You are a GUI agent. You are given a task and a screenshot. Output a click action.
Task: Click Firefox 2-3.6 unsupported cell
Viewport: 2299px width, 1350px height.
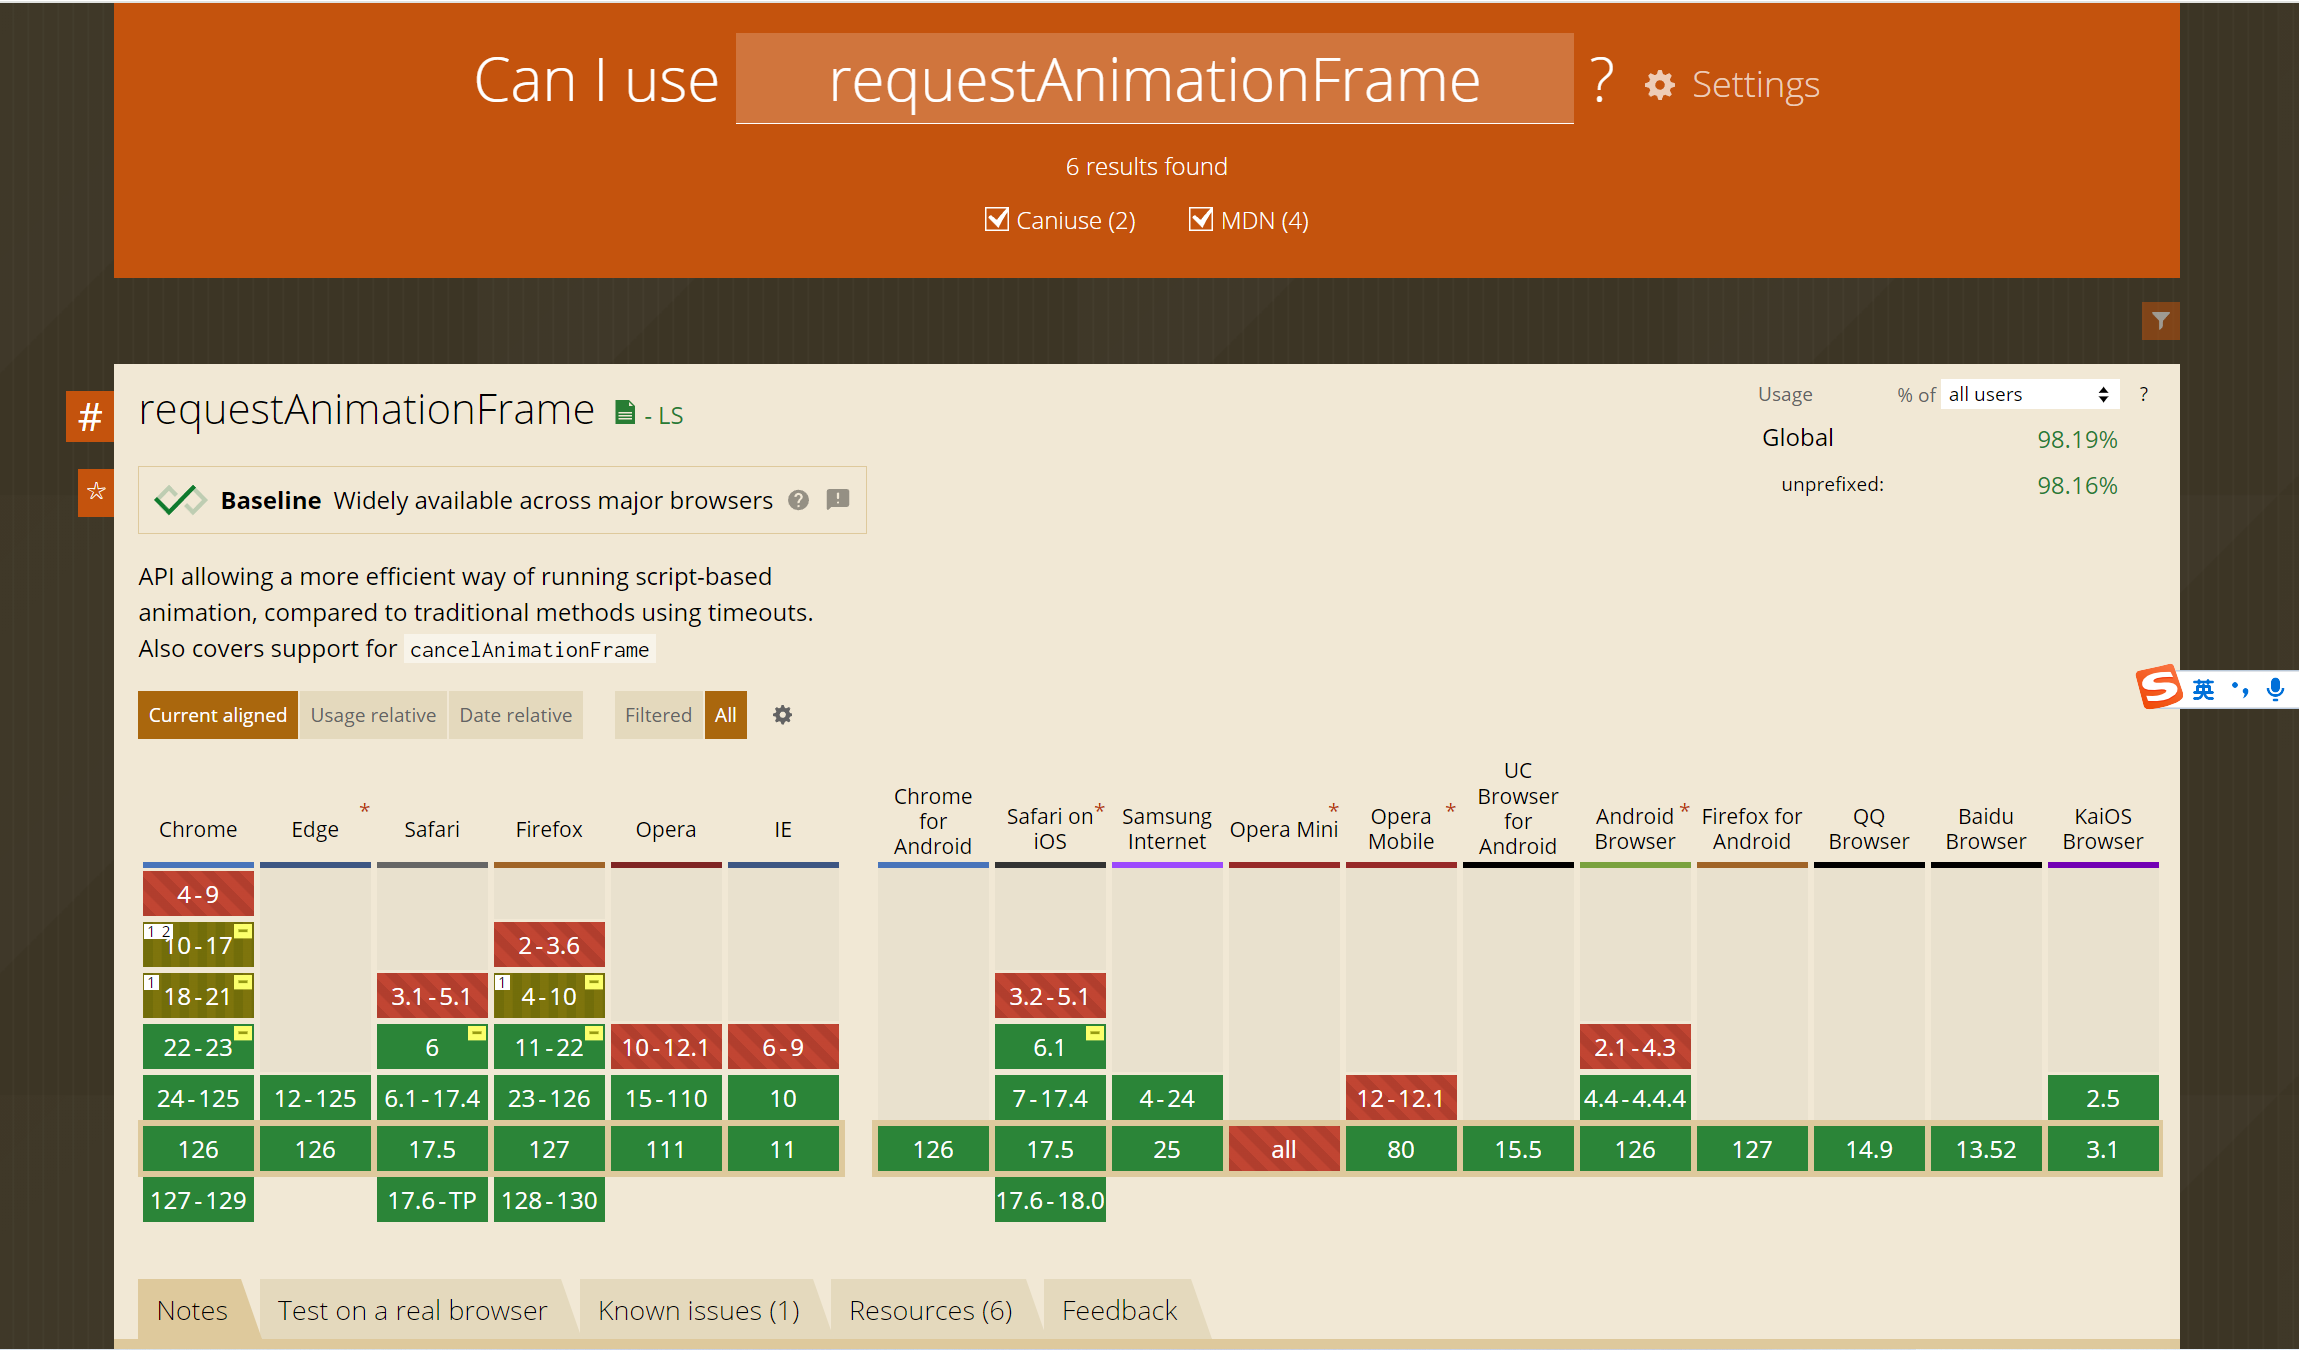pos(549,945)
